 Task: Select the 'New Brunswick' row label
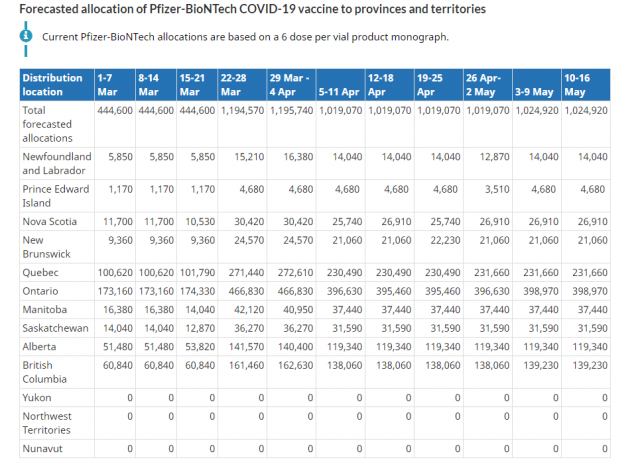tap(46, 247)
